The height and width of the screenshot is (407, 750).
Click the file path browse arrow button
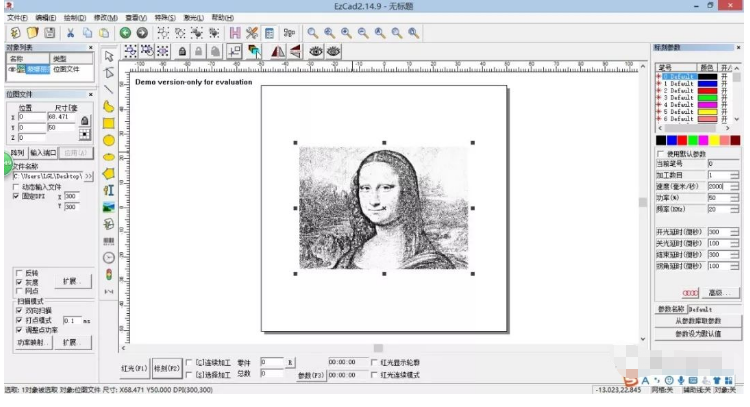(x=88, y=176)
